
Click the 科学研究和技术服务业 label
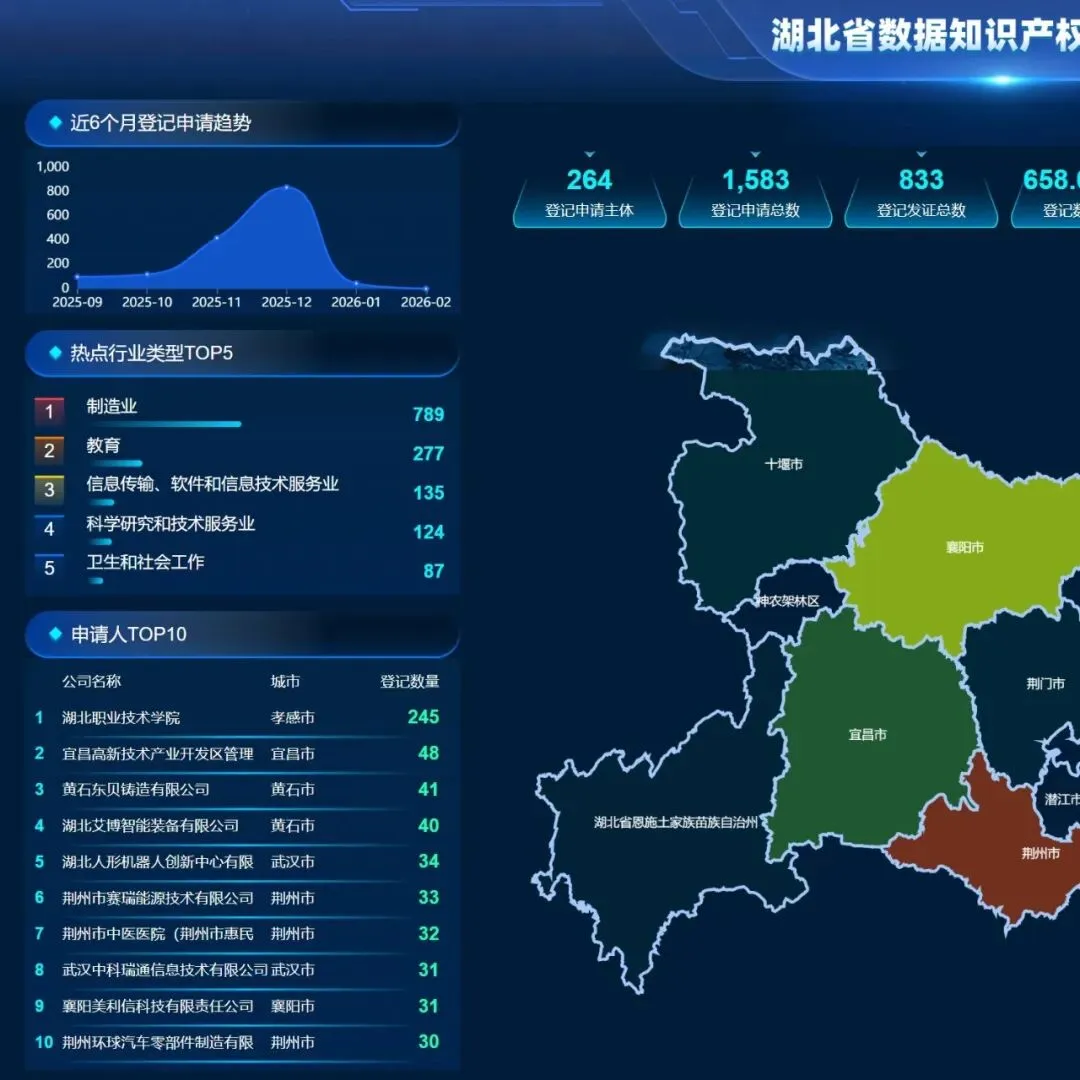[x=171, y=523]
